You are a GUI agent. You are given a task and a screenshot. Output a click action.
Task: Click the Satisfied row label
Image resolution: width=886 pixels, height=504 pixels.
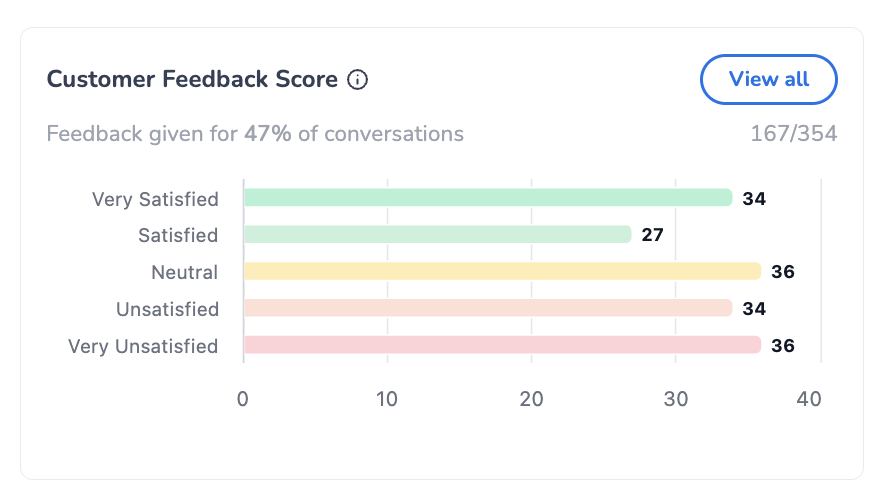[178, 235]
